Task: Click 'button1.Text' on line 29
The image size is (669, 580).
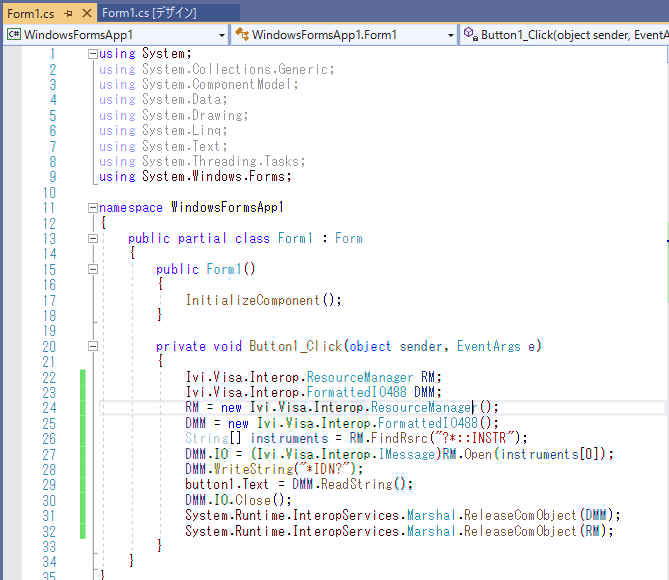Action: click(x=227, y=484)
